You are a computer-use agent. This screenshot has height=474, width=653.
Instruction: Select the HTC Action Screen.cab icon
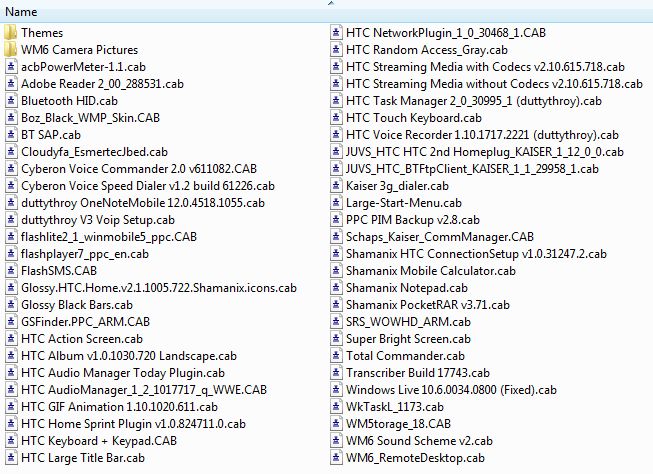tap(11, 339)
